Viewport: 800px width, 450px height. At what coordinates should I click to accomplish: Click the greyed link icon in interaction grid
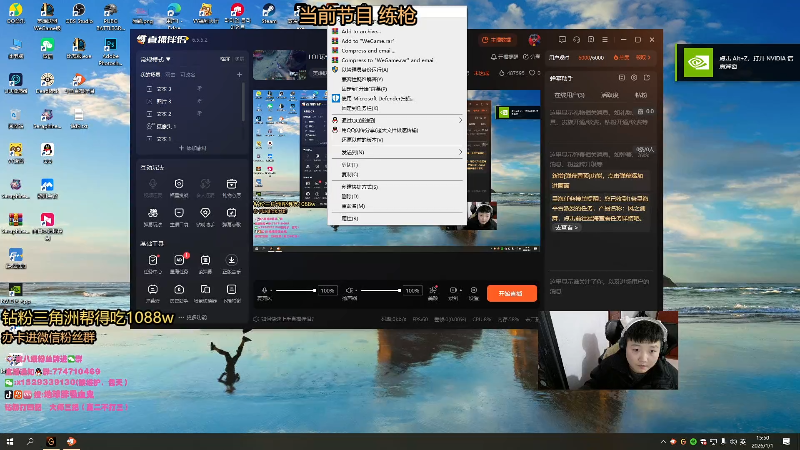pos(205,184)
